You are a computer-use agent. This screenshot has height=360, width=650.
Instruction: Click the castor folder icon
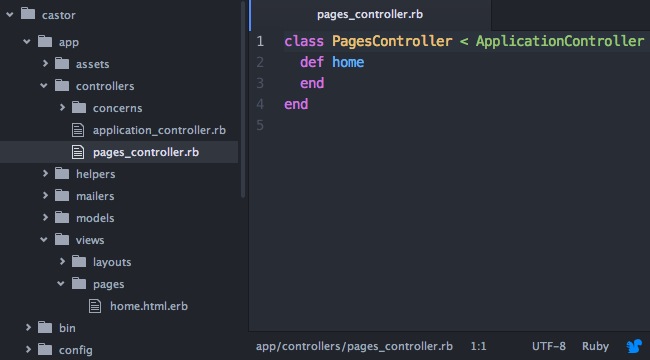[x=28, y=14]
